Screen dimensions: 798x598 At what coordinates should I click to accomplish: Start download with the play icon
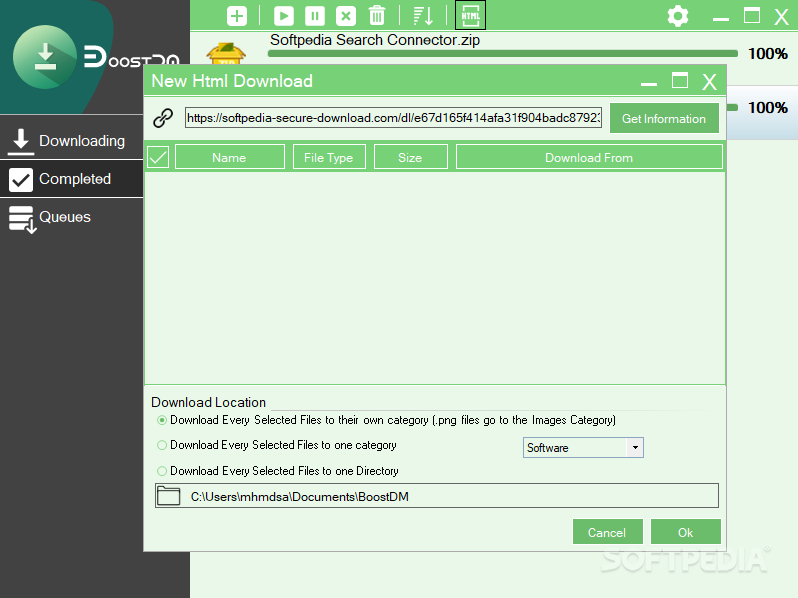tap(283, 16)
